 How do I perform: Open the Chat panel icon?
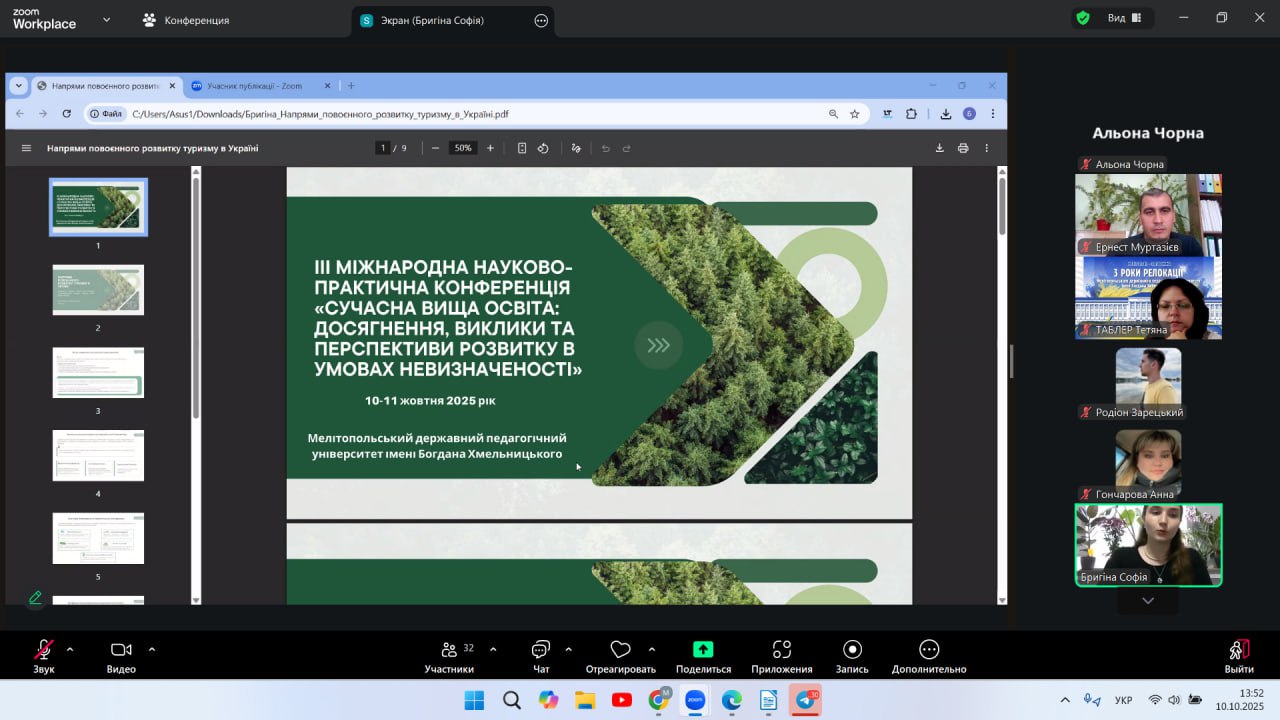click(541, 650)
